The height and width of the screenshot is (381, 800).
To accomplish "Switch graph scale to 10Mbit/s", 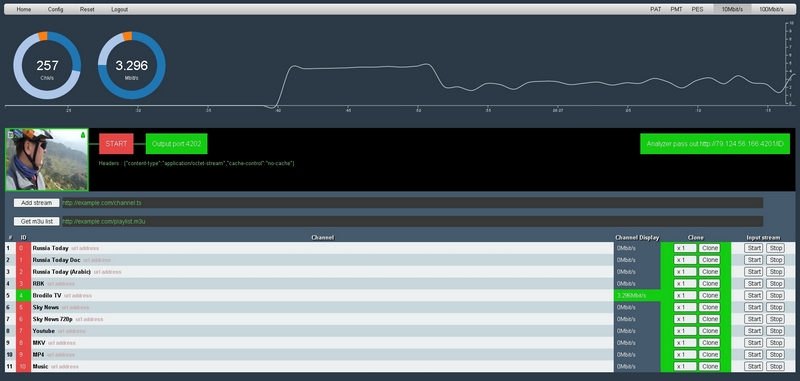I will [x=732, y=9].
